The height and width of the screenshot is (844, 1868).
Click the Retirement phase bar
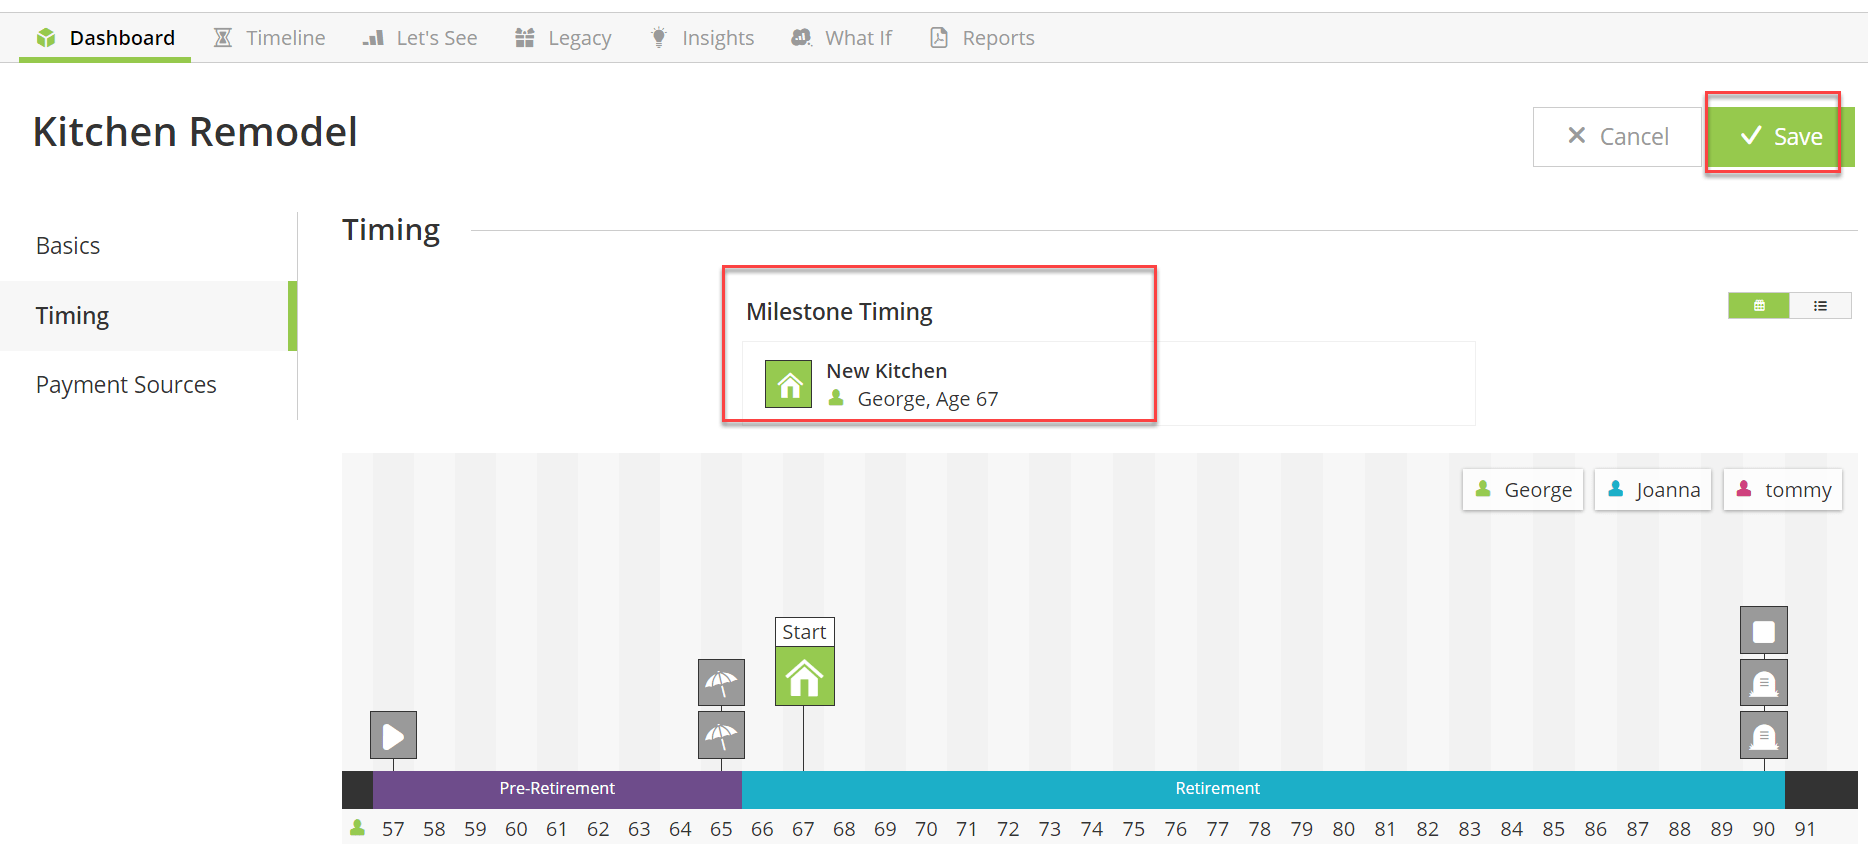point(1263,789)
